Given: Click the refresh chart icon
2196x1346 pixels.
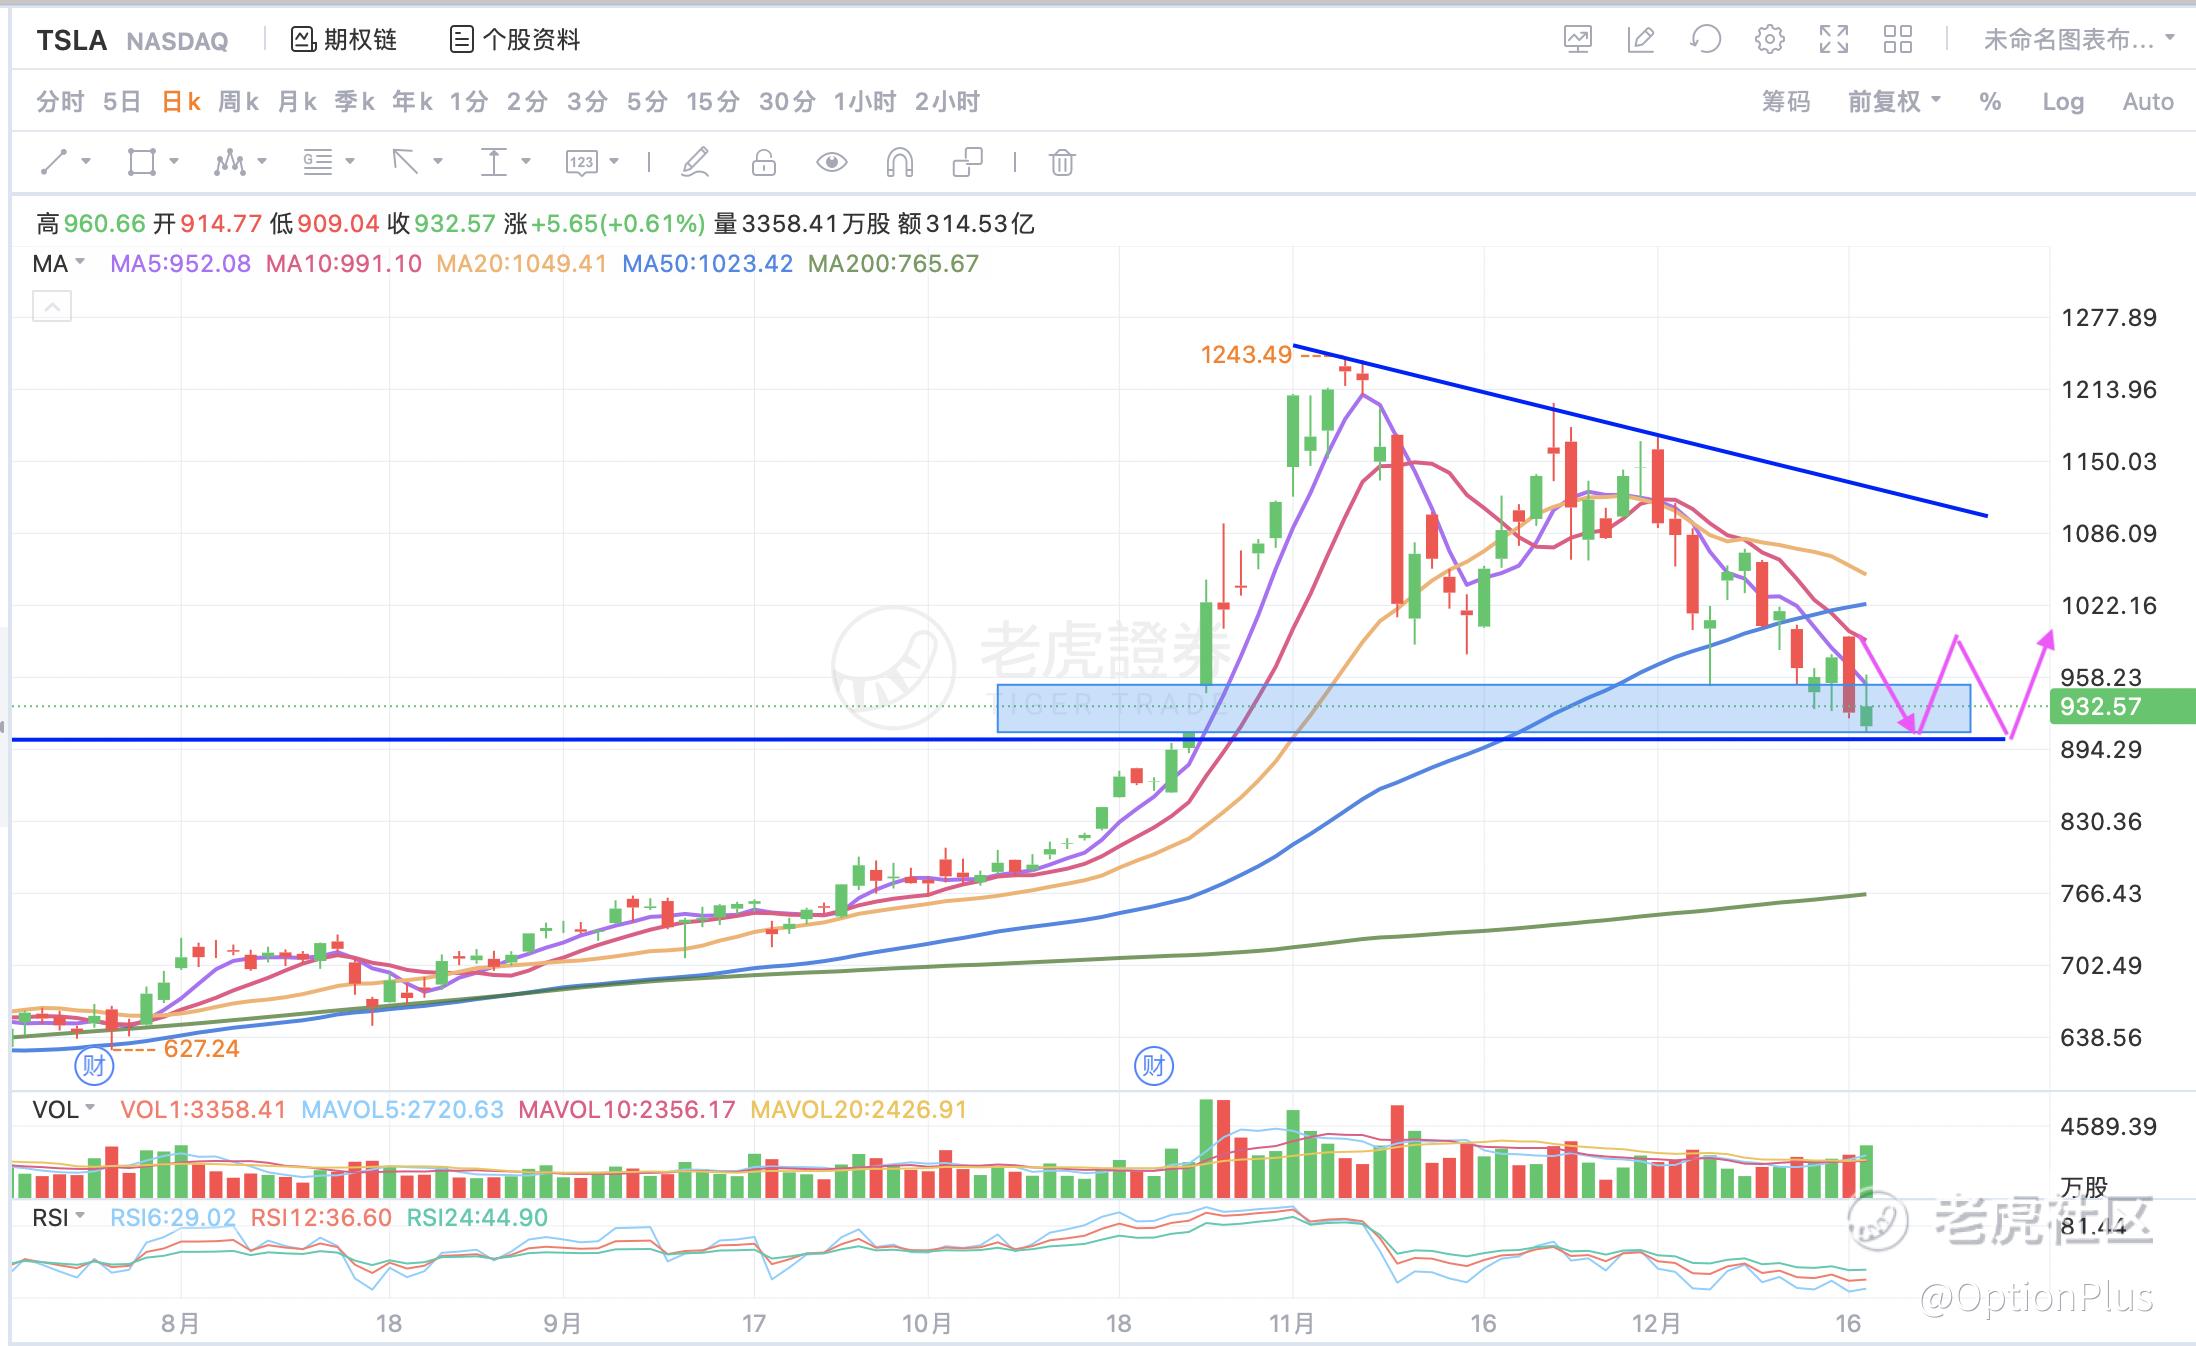Looking at the screenshot, I should click(1705, 40).
